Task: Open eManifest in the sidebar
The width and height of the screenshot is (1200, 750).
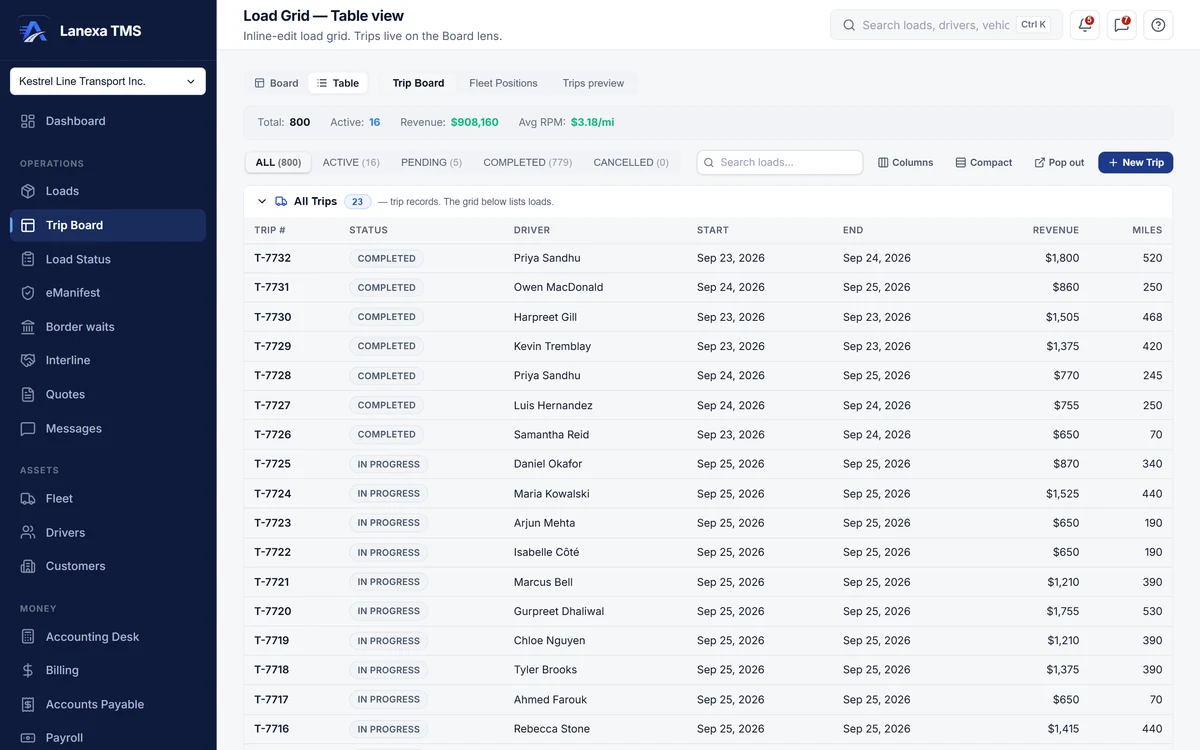Action: tap(108, 293)
